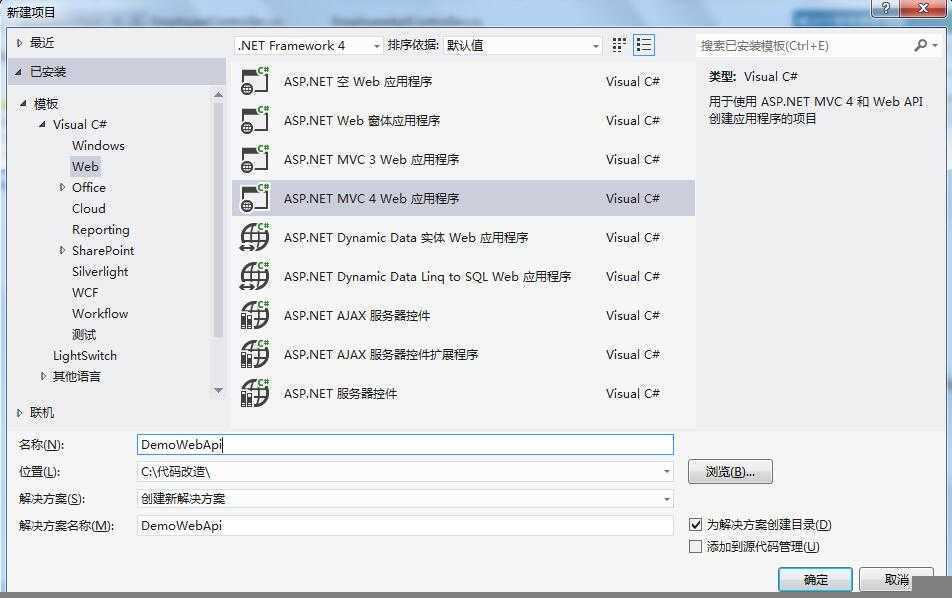The height and width of the screenshot is (598, 952).
Task: Click the Dynamic Data 实体 template icon
Action: coord(255,237)
